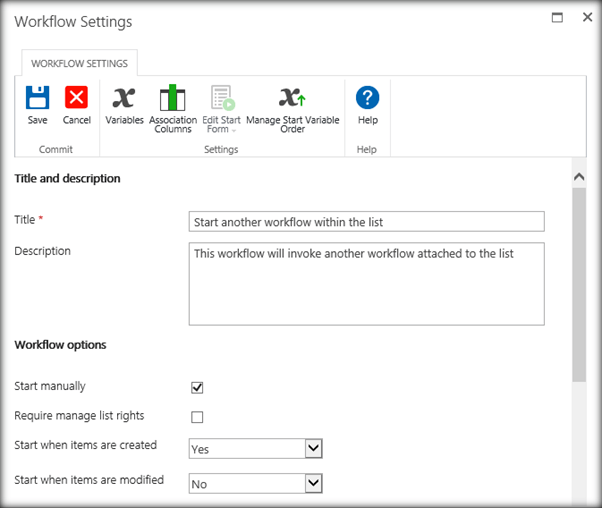This screenshot has height=508, width=602.
Task: Expand Start when items are modified dropdown
Action: pyautogui.click(x=313, y=483)
